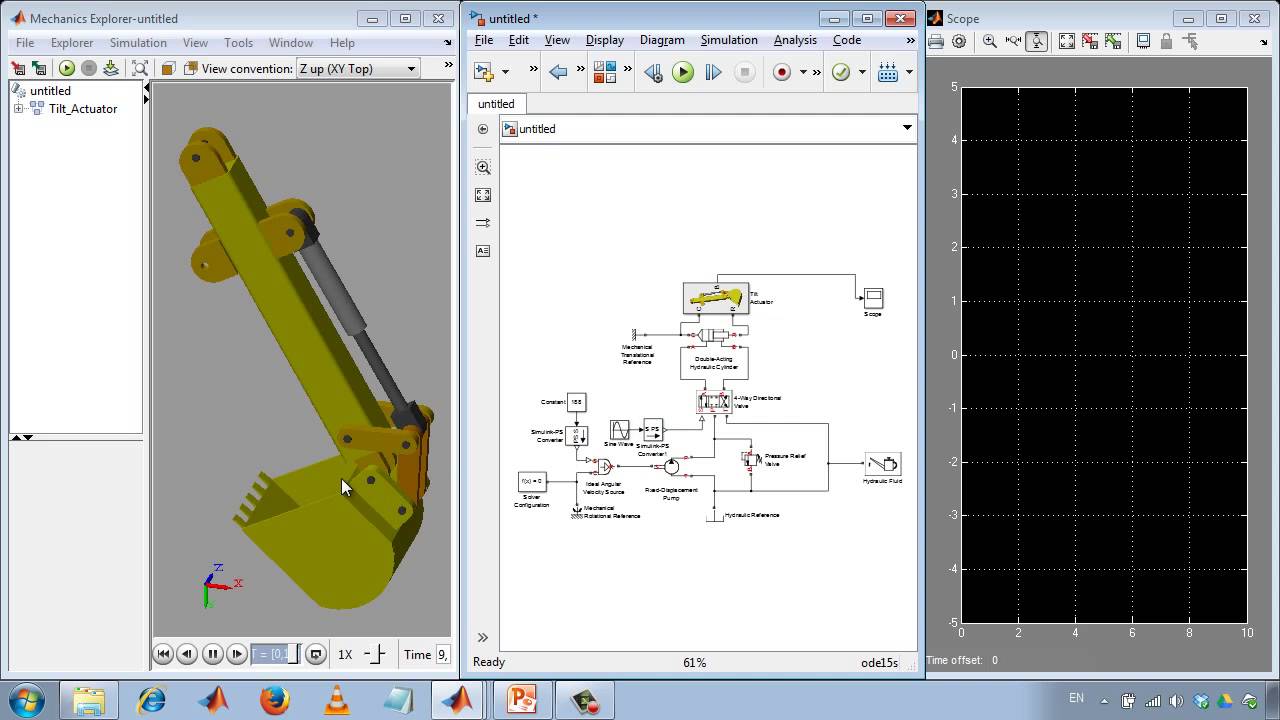The image size is (1280, 720).
Task: Click the playback speed slider in Mechanics Explorer
Action: coord(375,654)
